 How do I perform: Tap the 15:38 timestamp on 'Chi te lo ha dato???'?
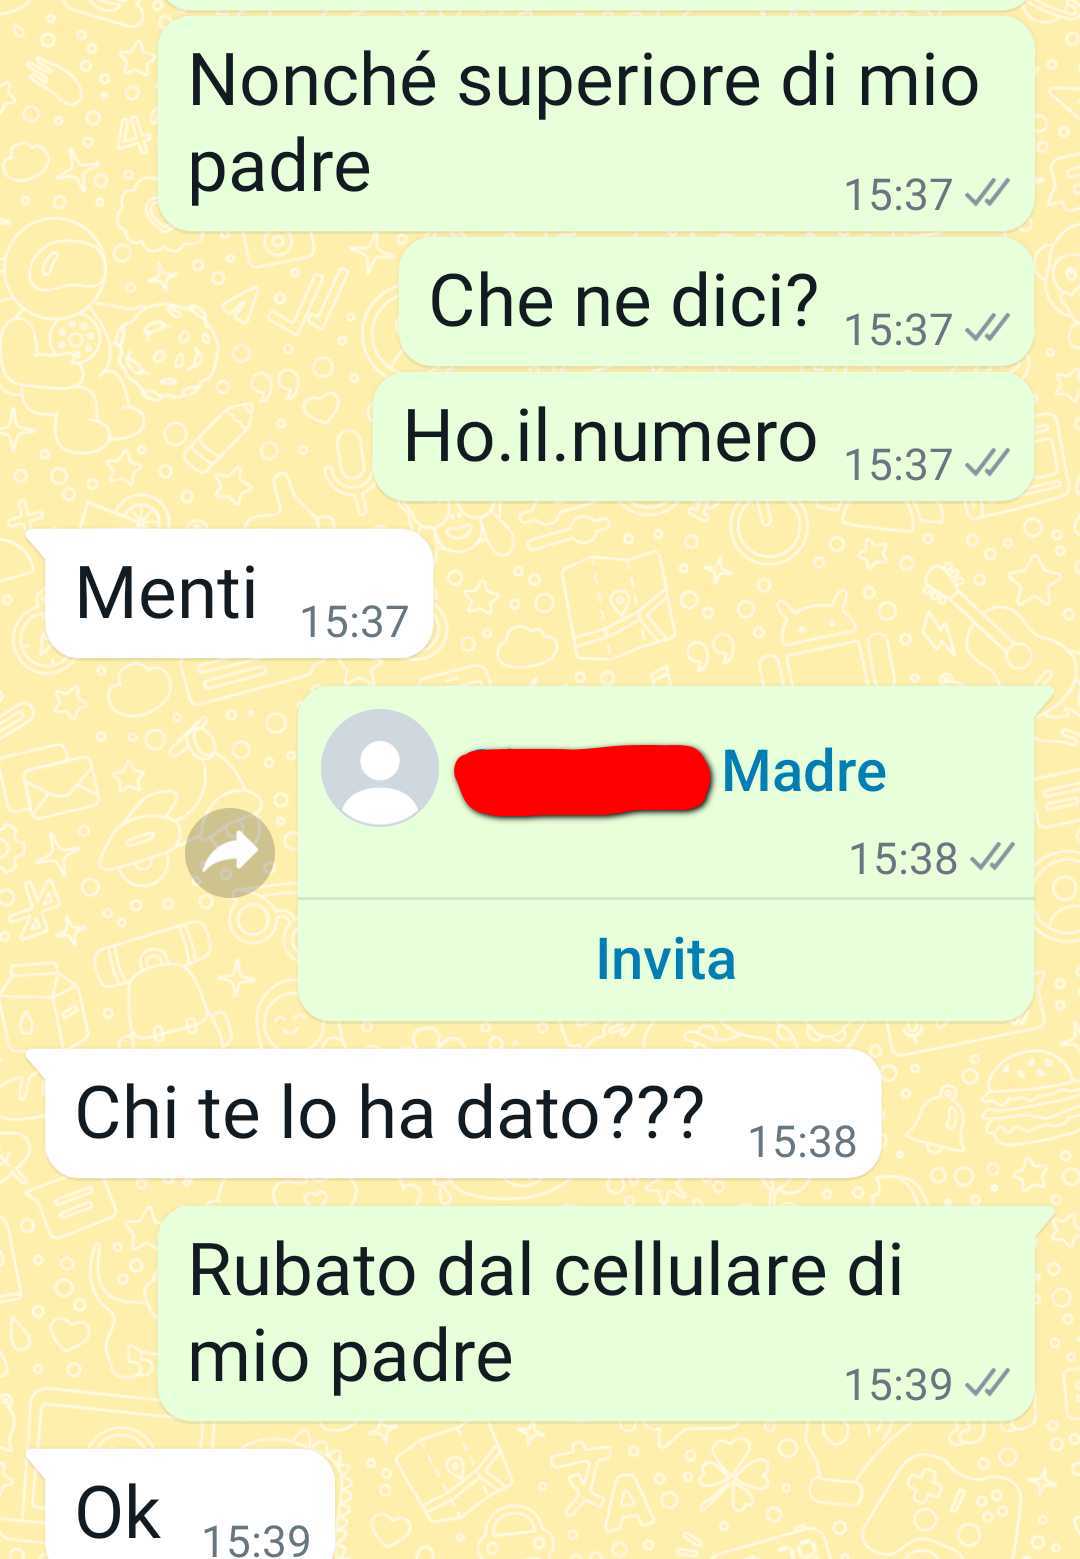[803, 1141]
